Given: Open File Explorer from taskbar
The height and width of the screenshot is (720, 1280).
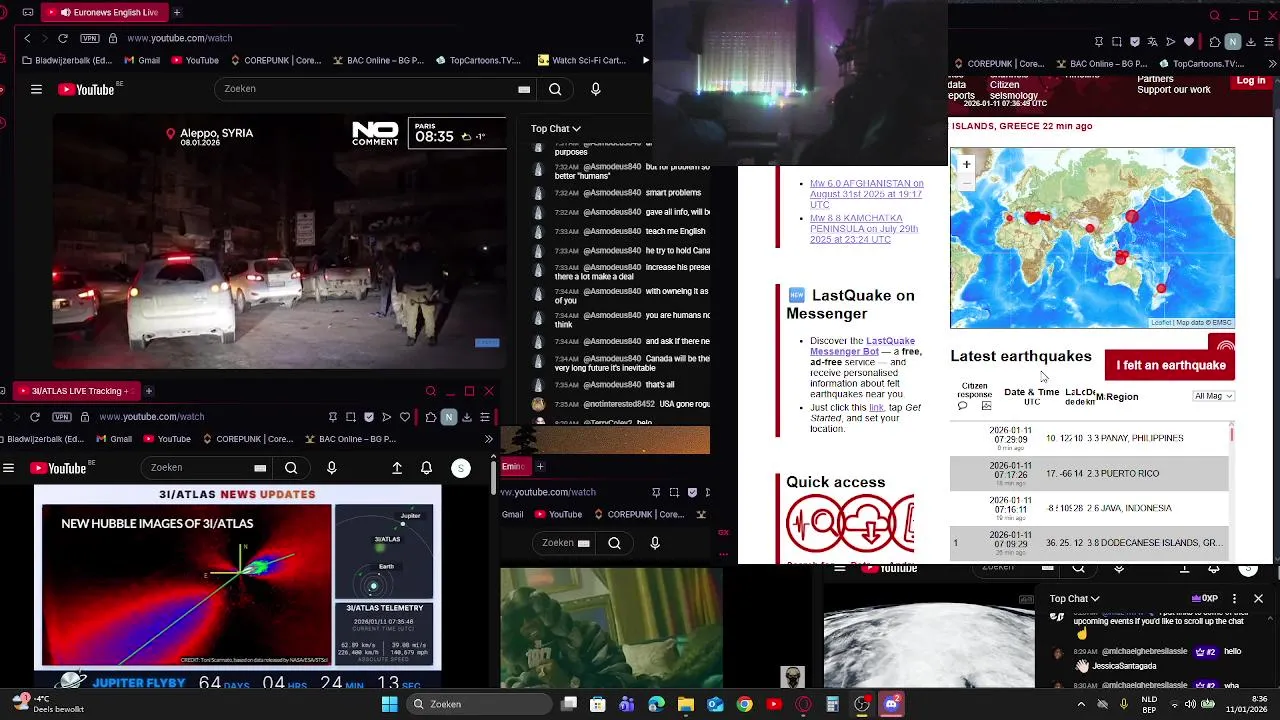Looking at the screenshot, I should 686,704.
